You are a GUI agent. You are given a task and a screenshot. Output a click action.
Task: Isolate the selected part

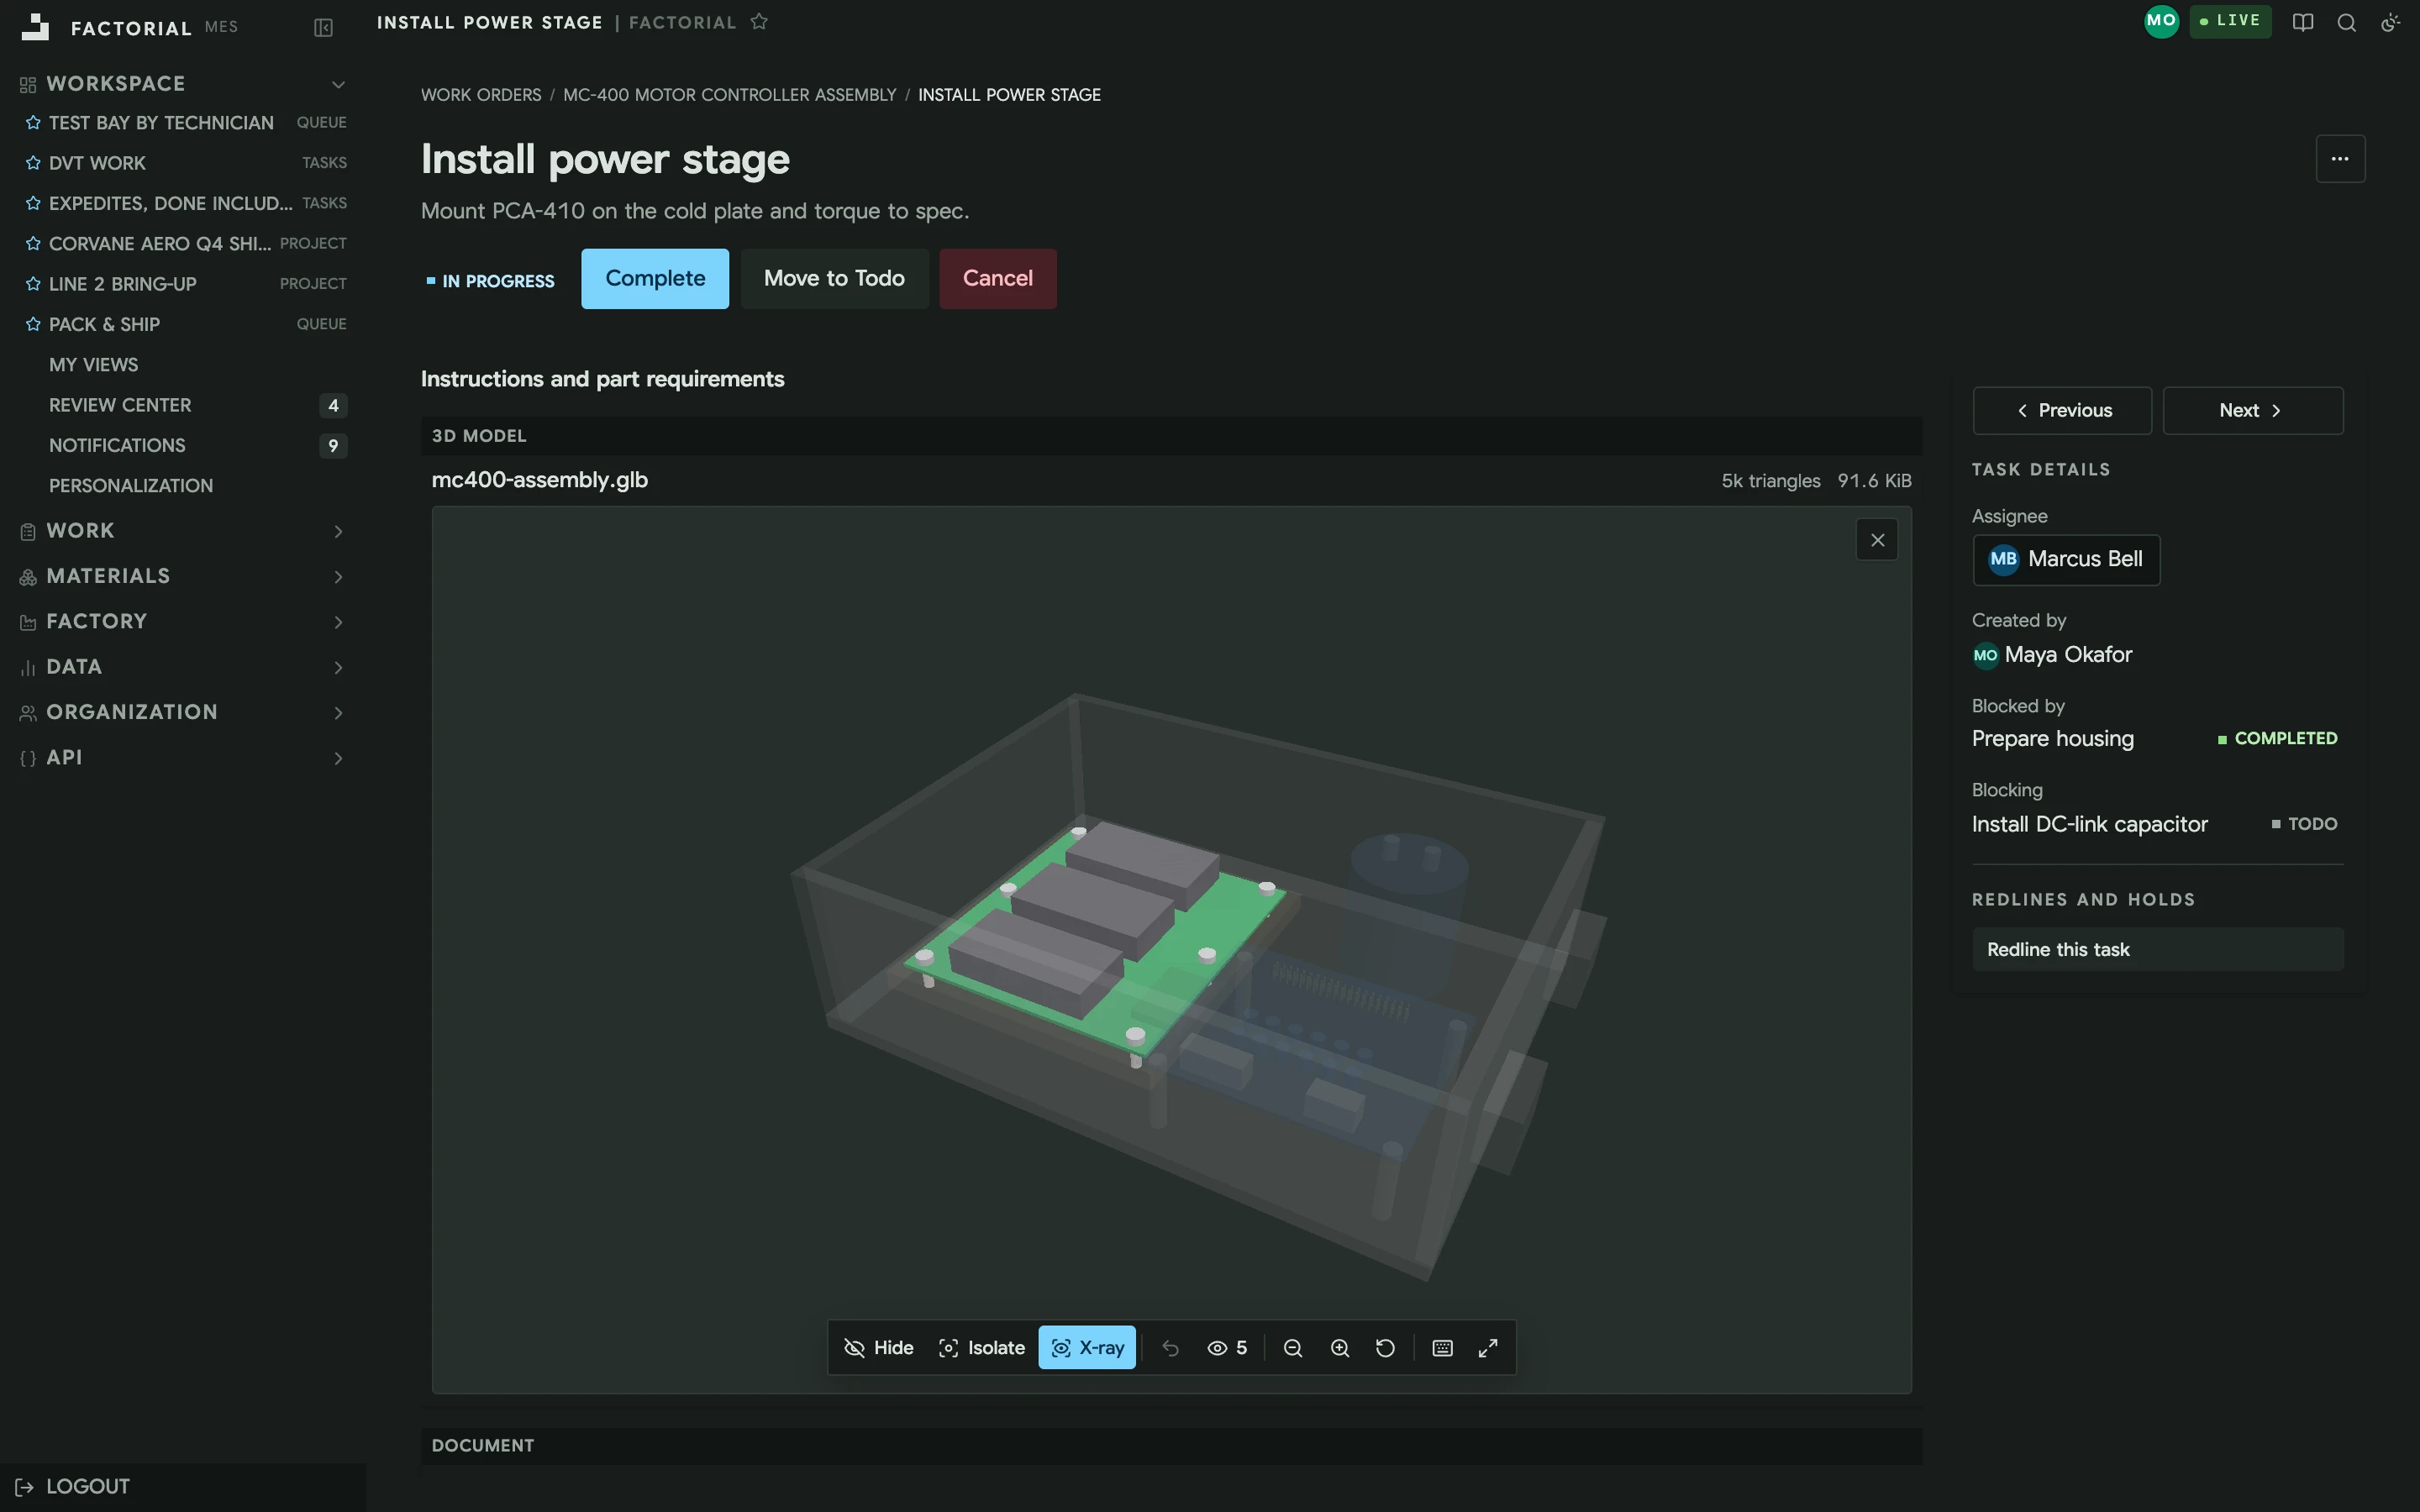(x=982, y=1348)
